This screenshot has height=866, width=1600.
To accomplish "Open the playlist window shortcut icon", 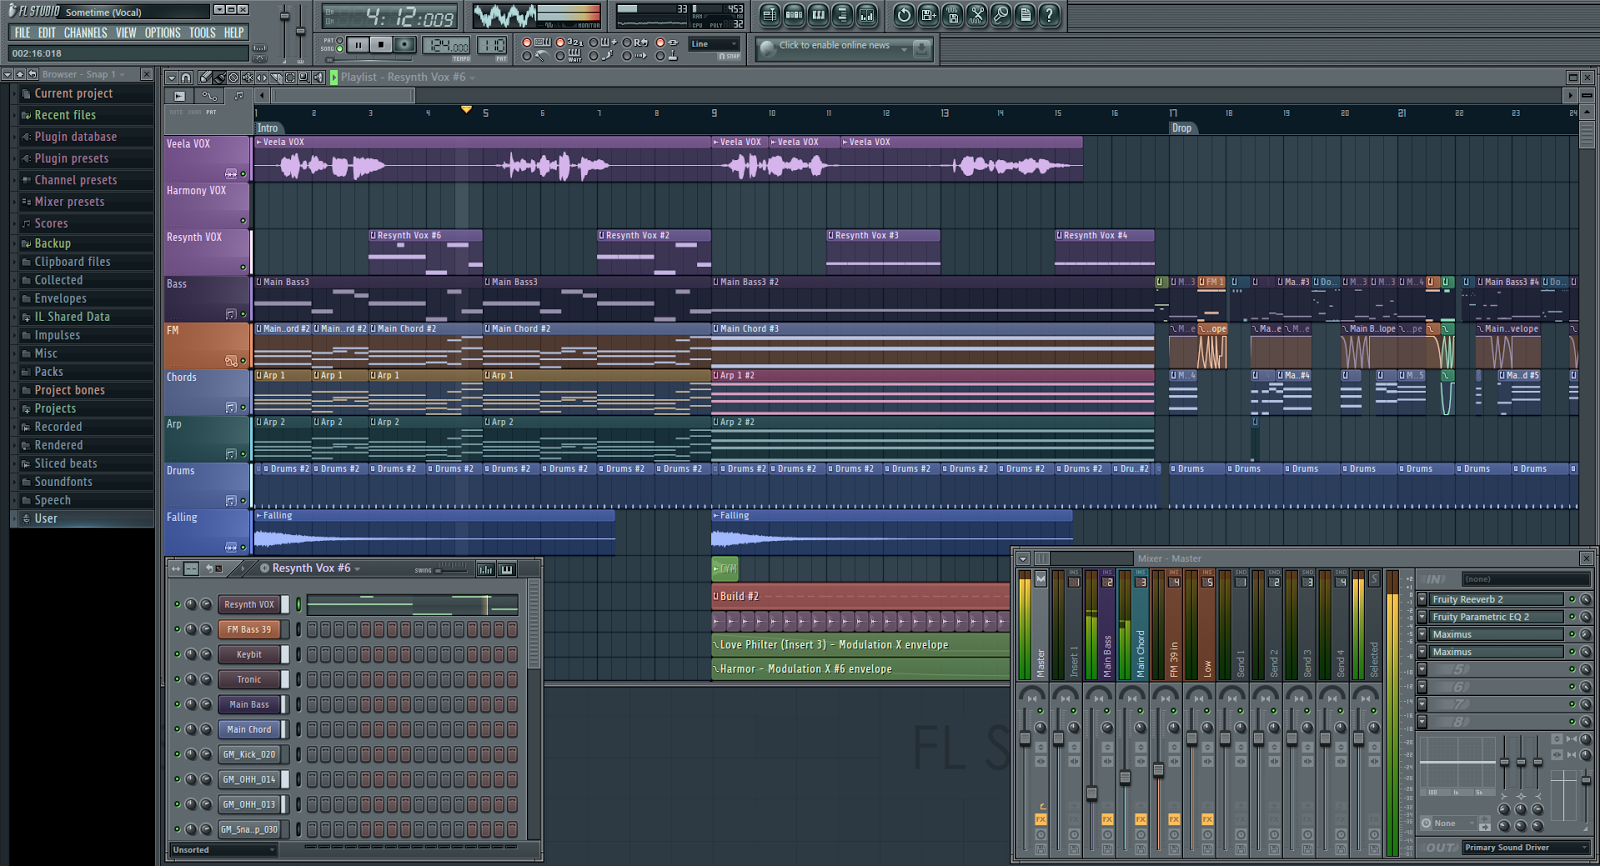I will pos(769,15).
